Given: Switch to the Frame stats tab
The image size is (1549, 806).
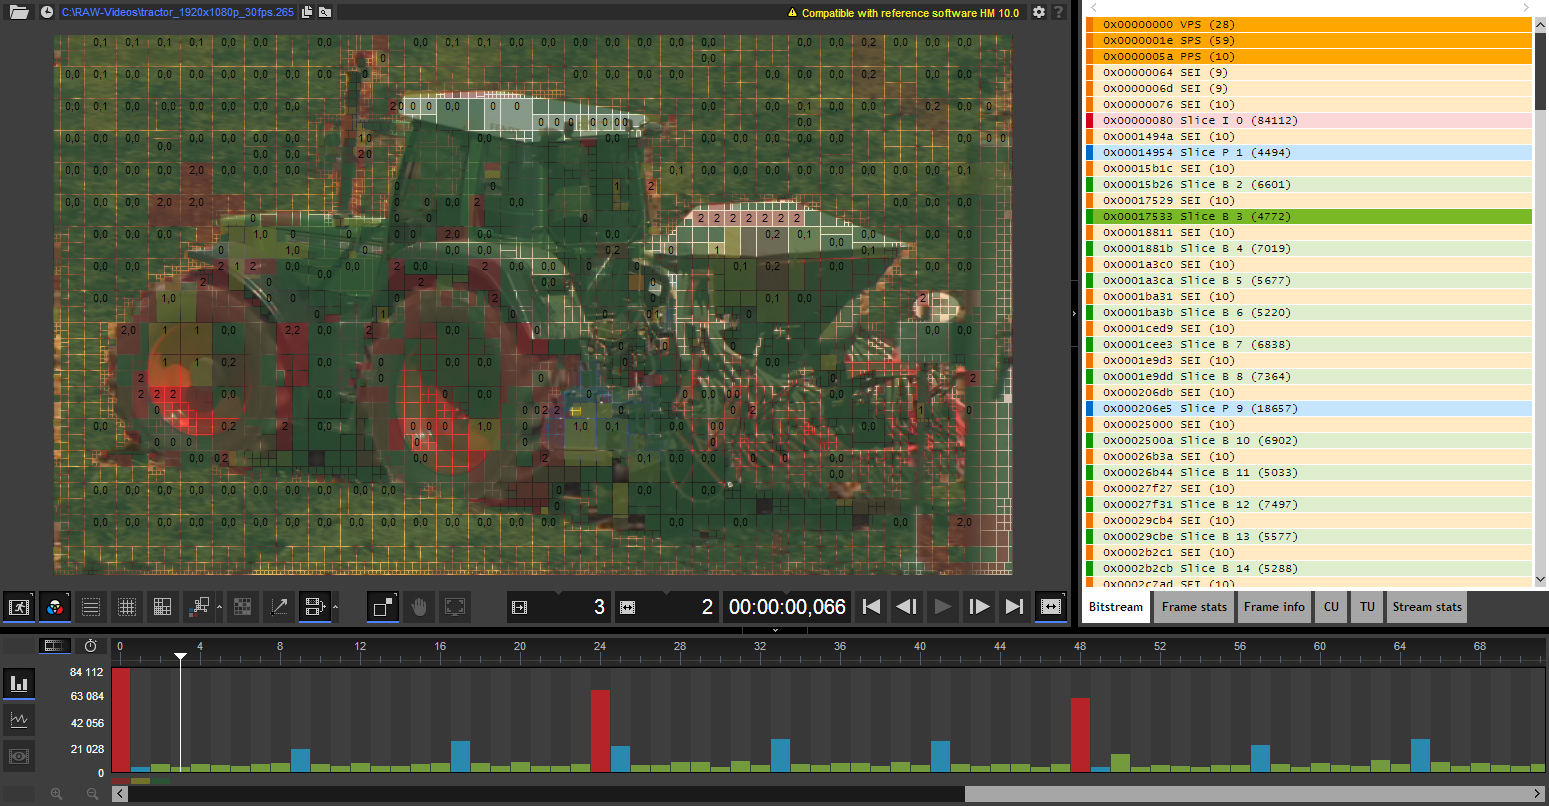Looking at the screenshot, I should coord(1193,607).
